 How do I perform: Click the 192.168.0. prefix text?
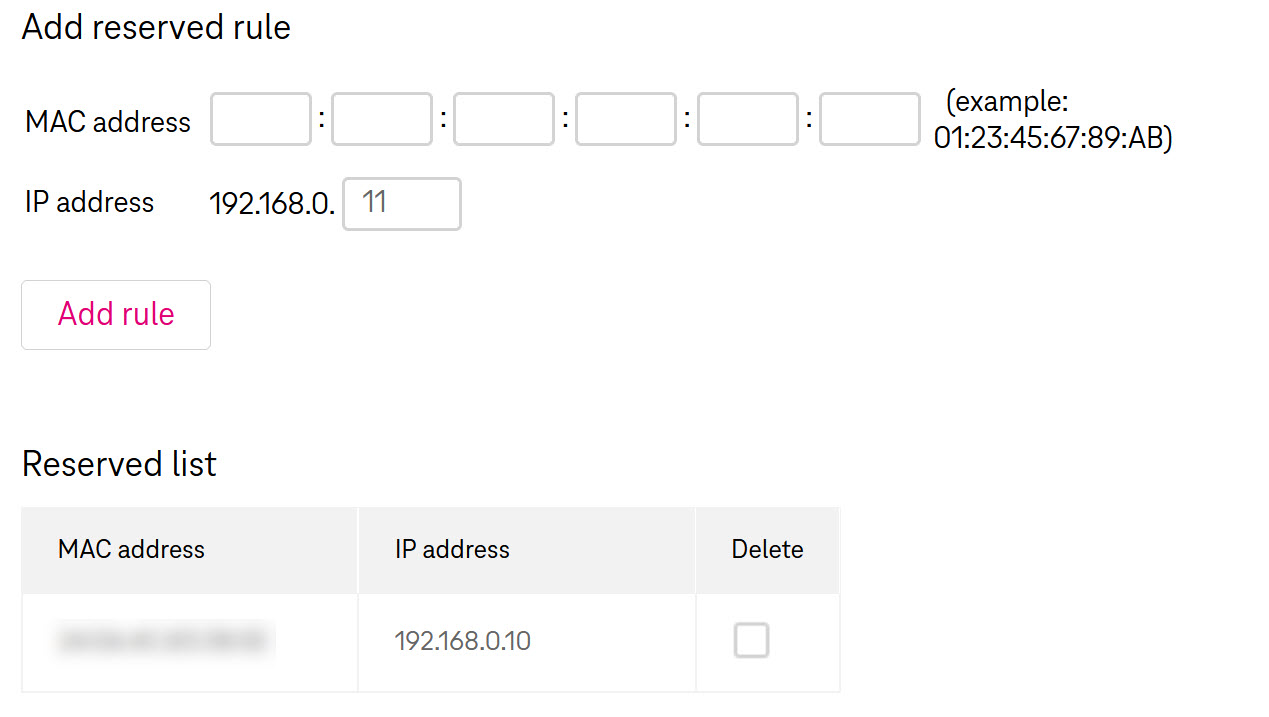(x=272, y=204)
